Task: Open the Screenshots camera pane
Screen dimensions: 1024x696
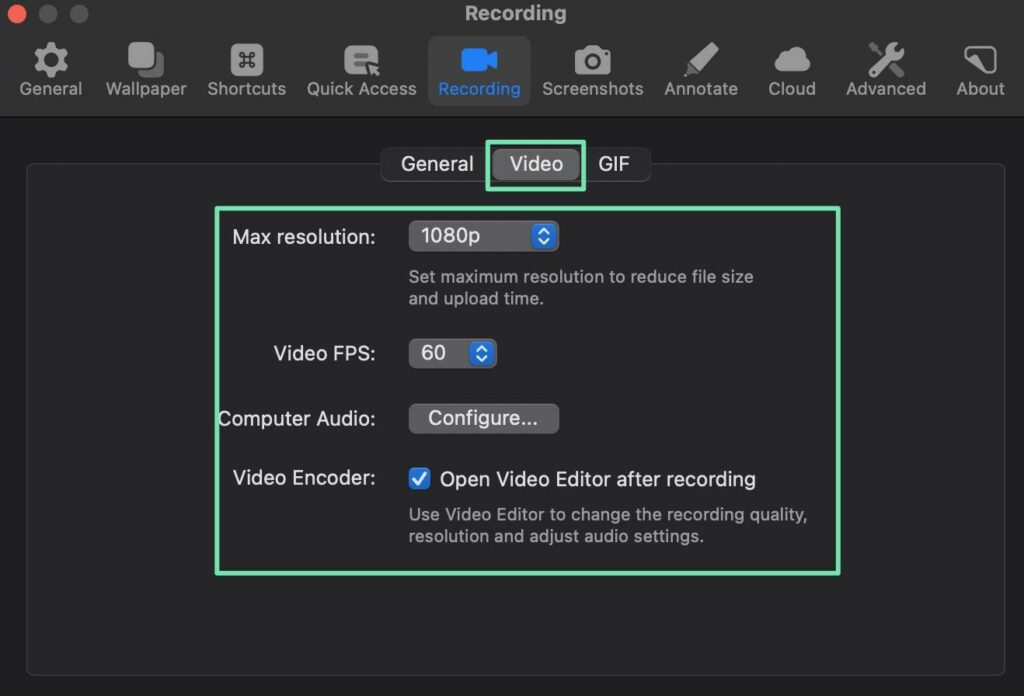Action: [592, 70]
